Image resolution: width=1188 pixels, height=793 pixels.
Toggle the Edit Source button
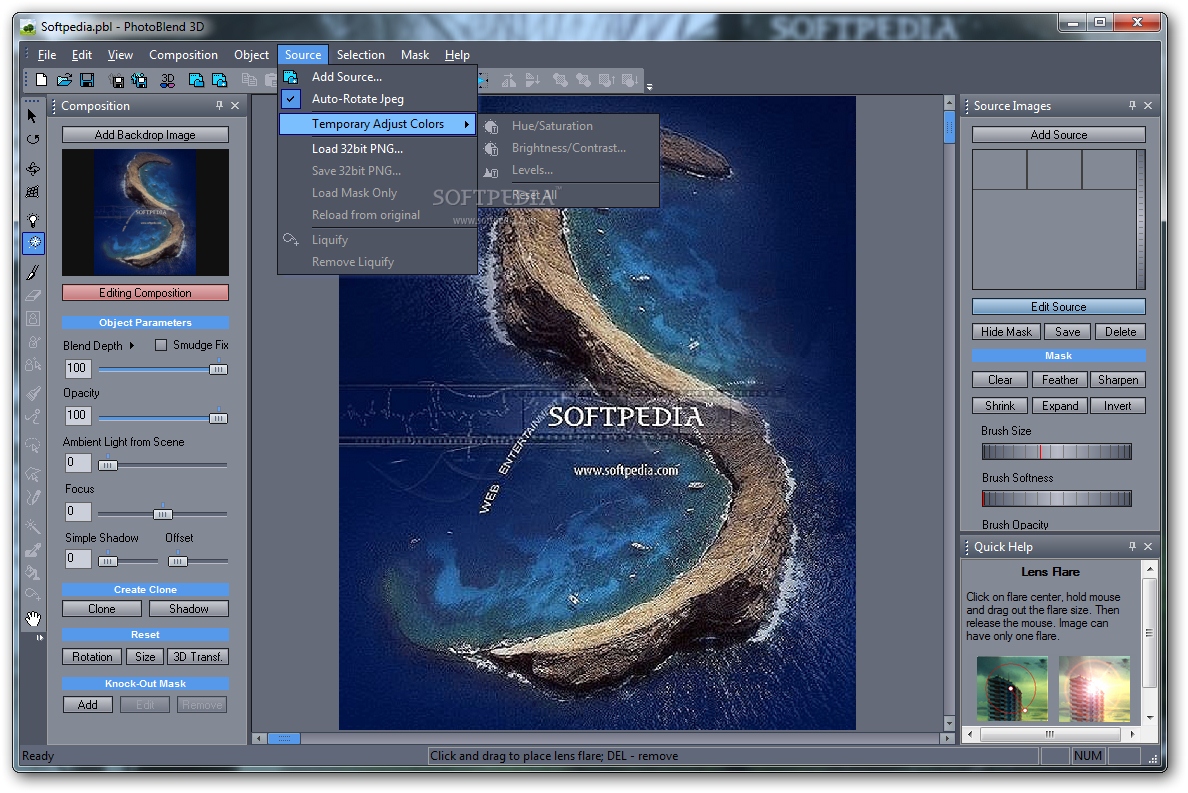[1058, 307]
